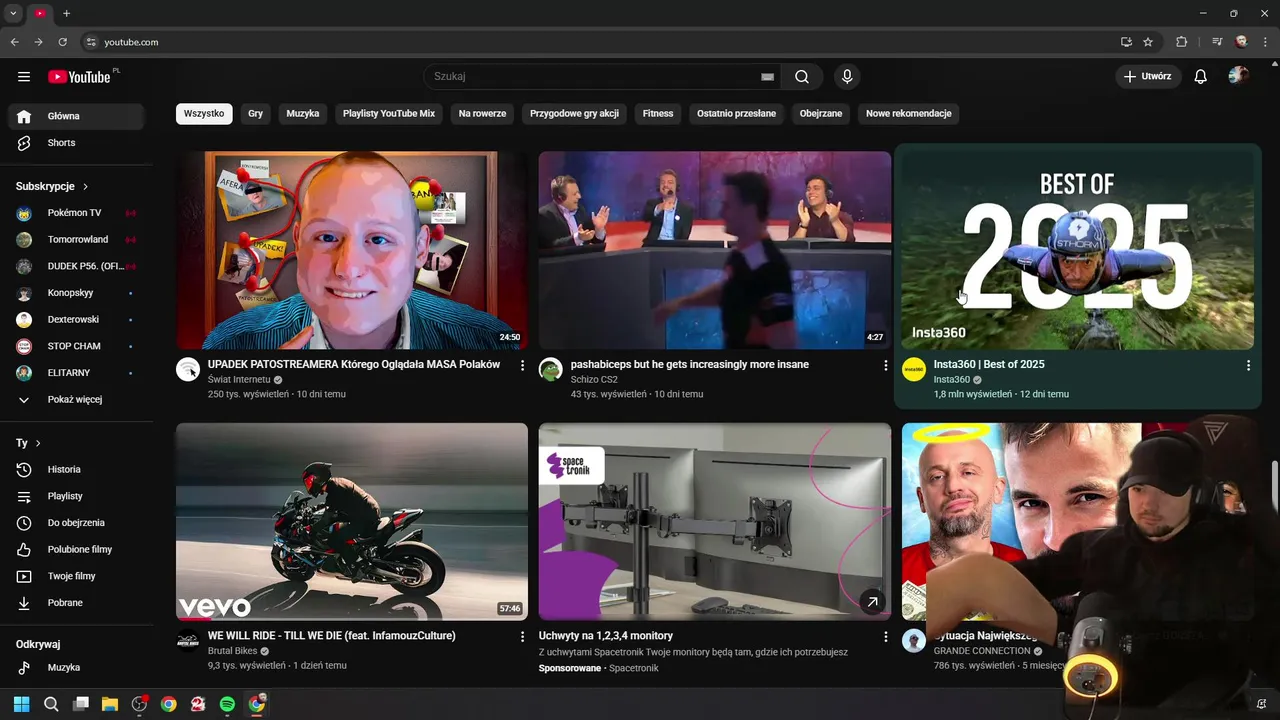Open Windows Start menu
The width and height of the screenshot is (1280, 720).
pos(22,704)
